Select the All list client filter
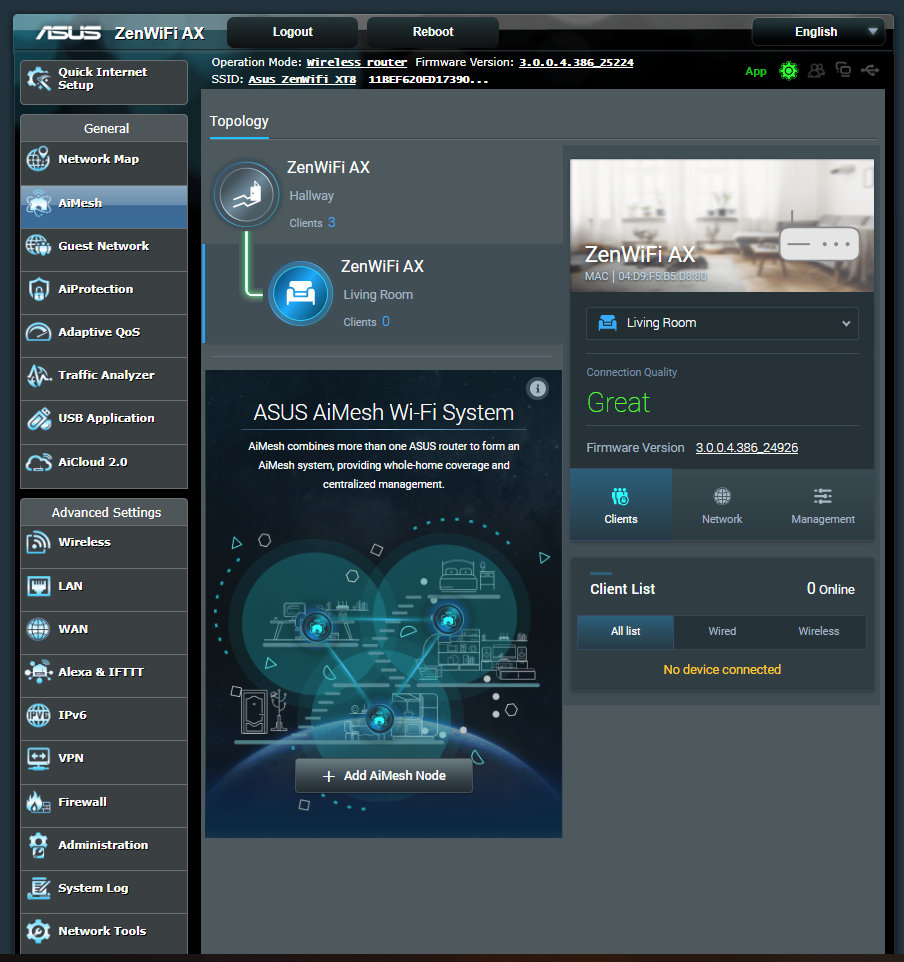This screenshot has height=962, width=904. pos(625,632)
